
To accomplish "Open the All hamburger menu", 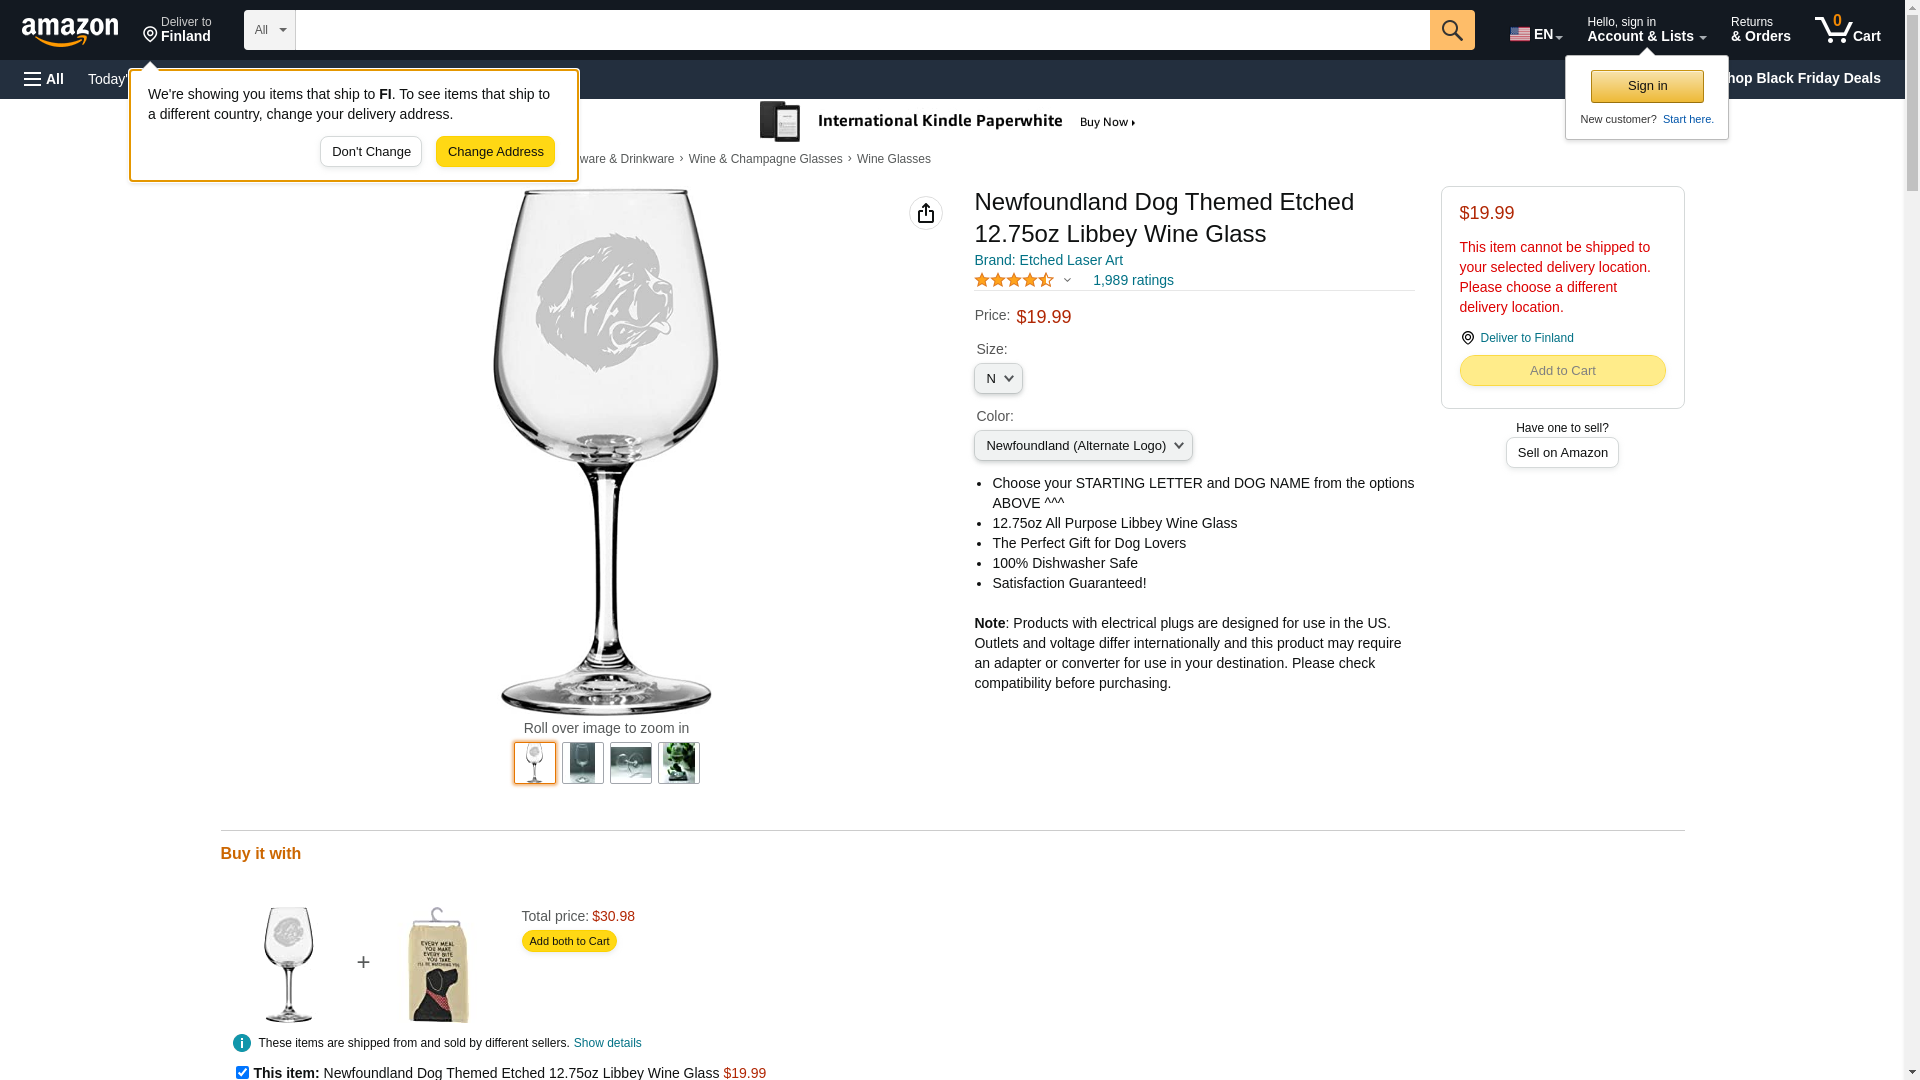I will (44, 79).
